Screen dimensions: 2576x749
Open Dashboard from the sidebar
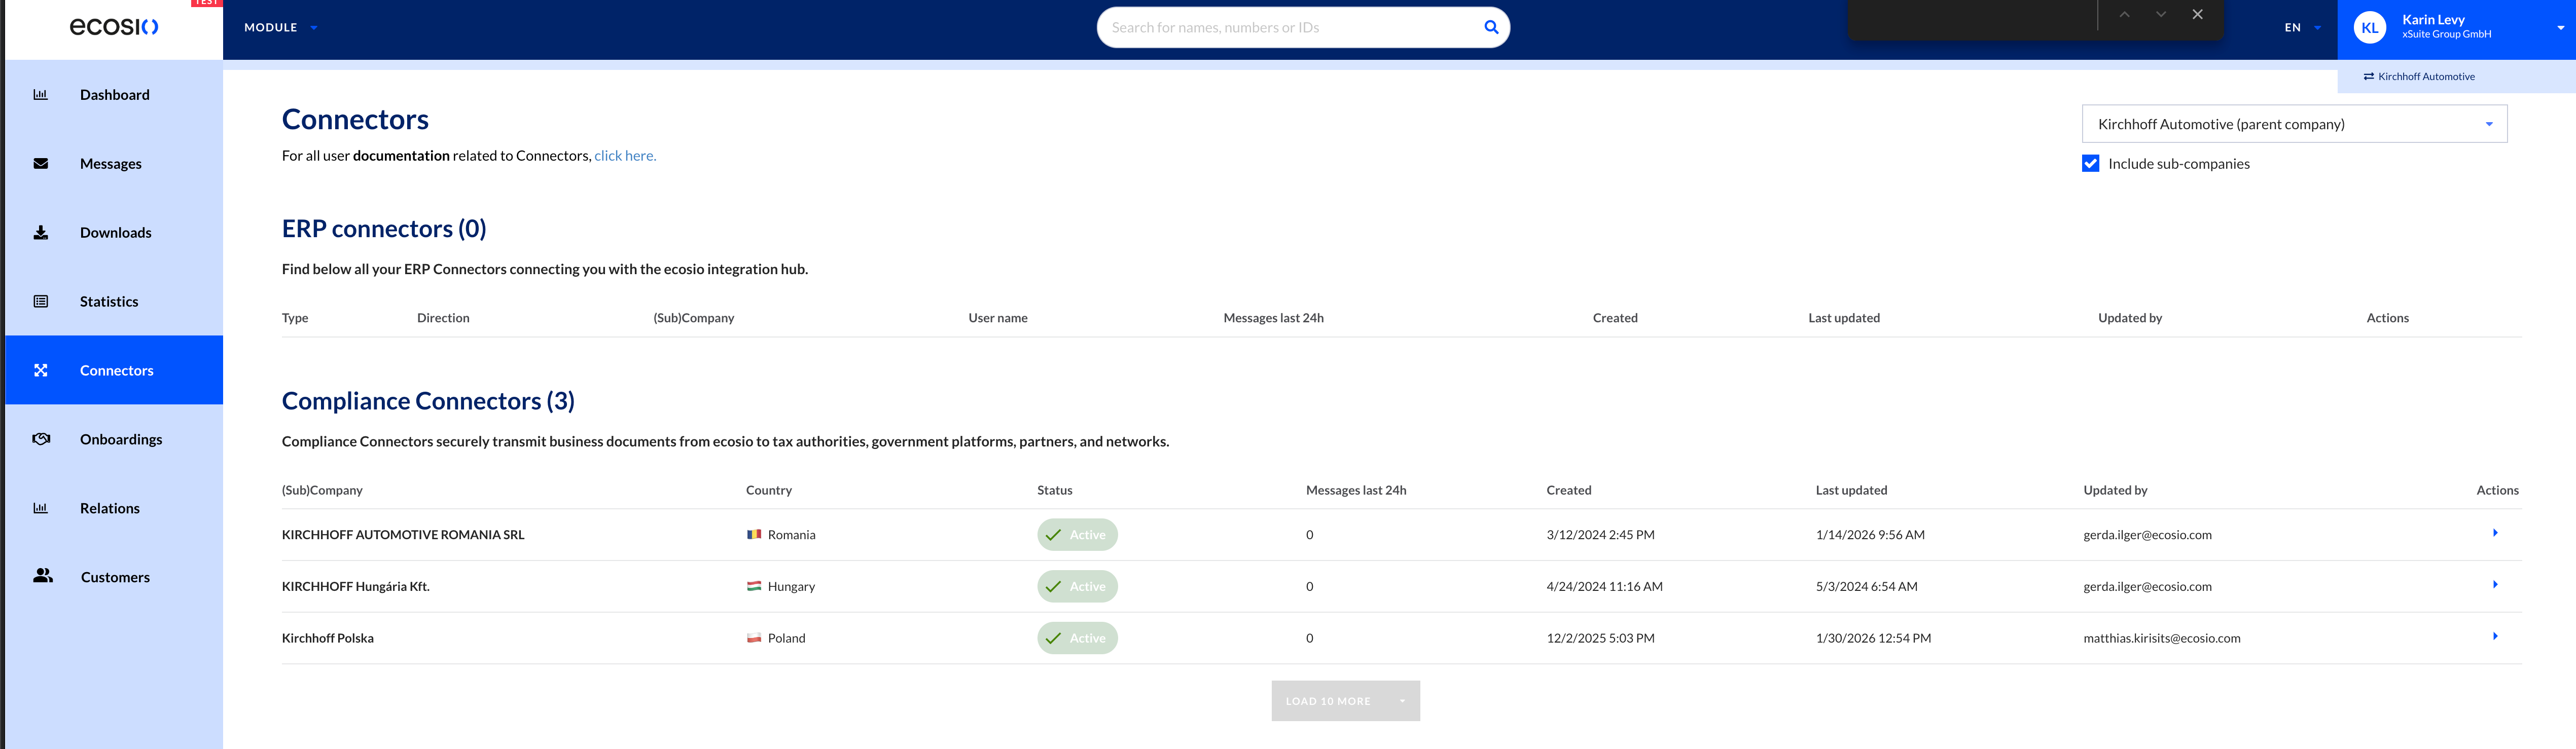[x=114, y=95]
